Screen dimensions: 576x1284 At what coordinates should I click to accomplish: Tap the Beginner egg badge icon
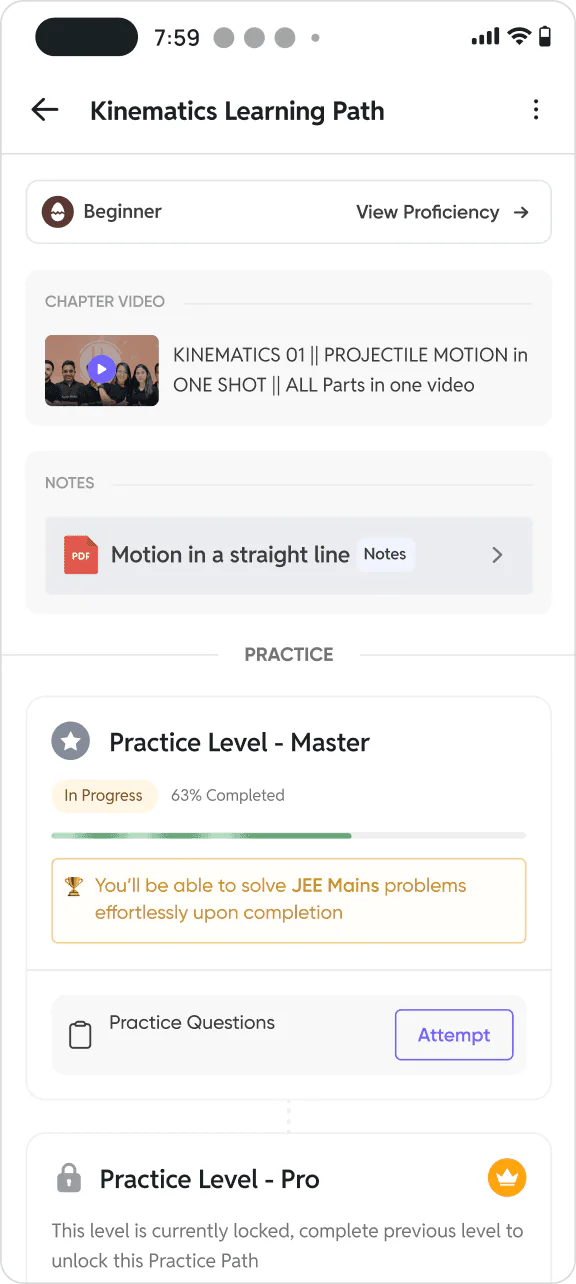click(58, 212)
